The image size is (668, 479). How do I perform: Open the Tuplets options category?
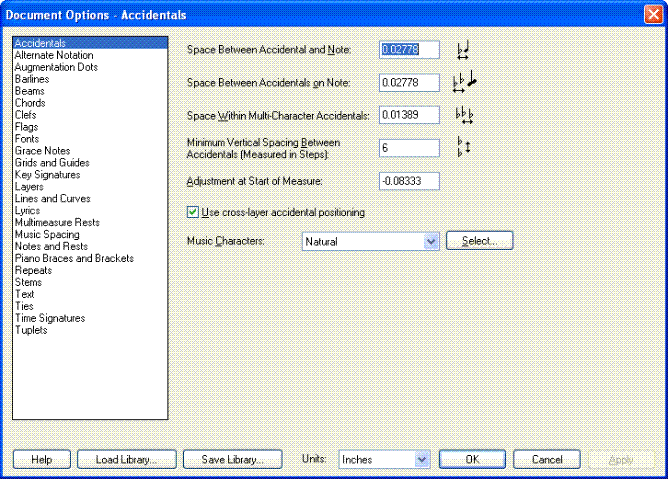31,330
